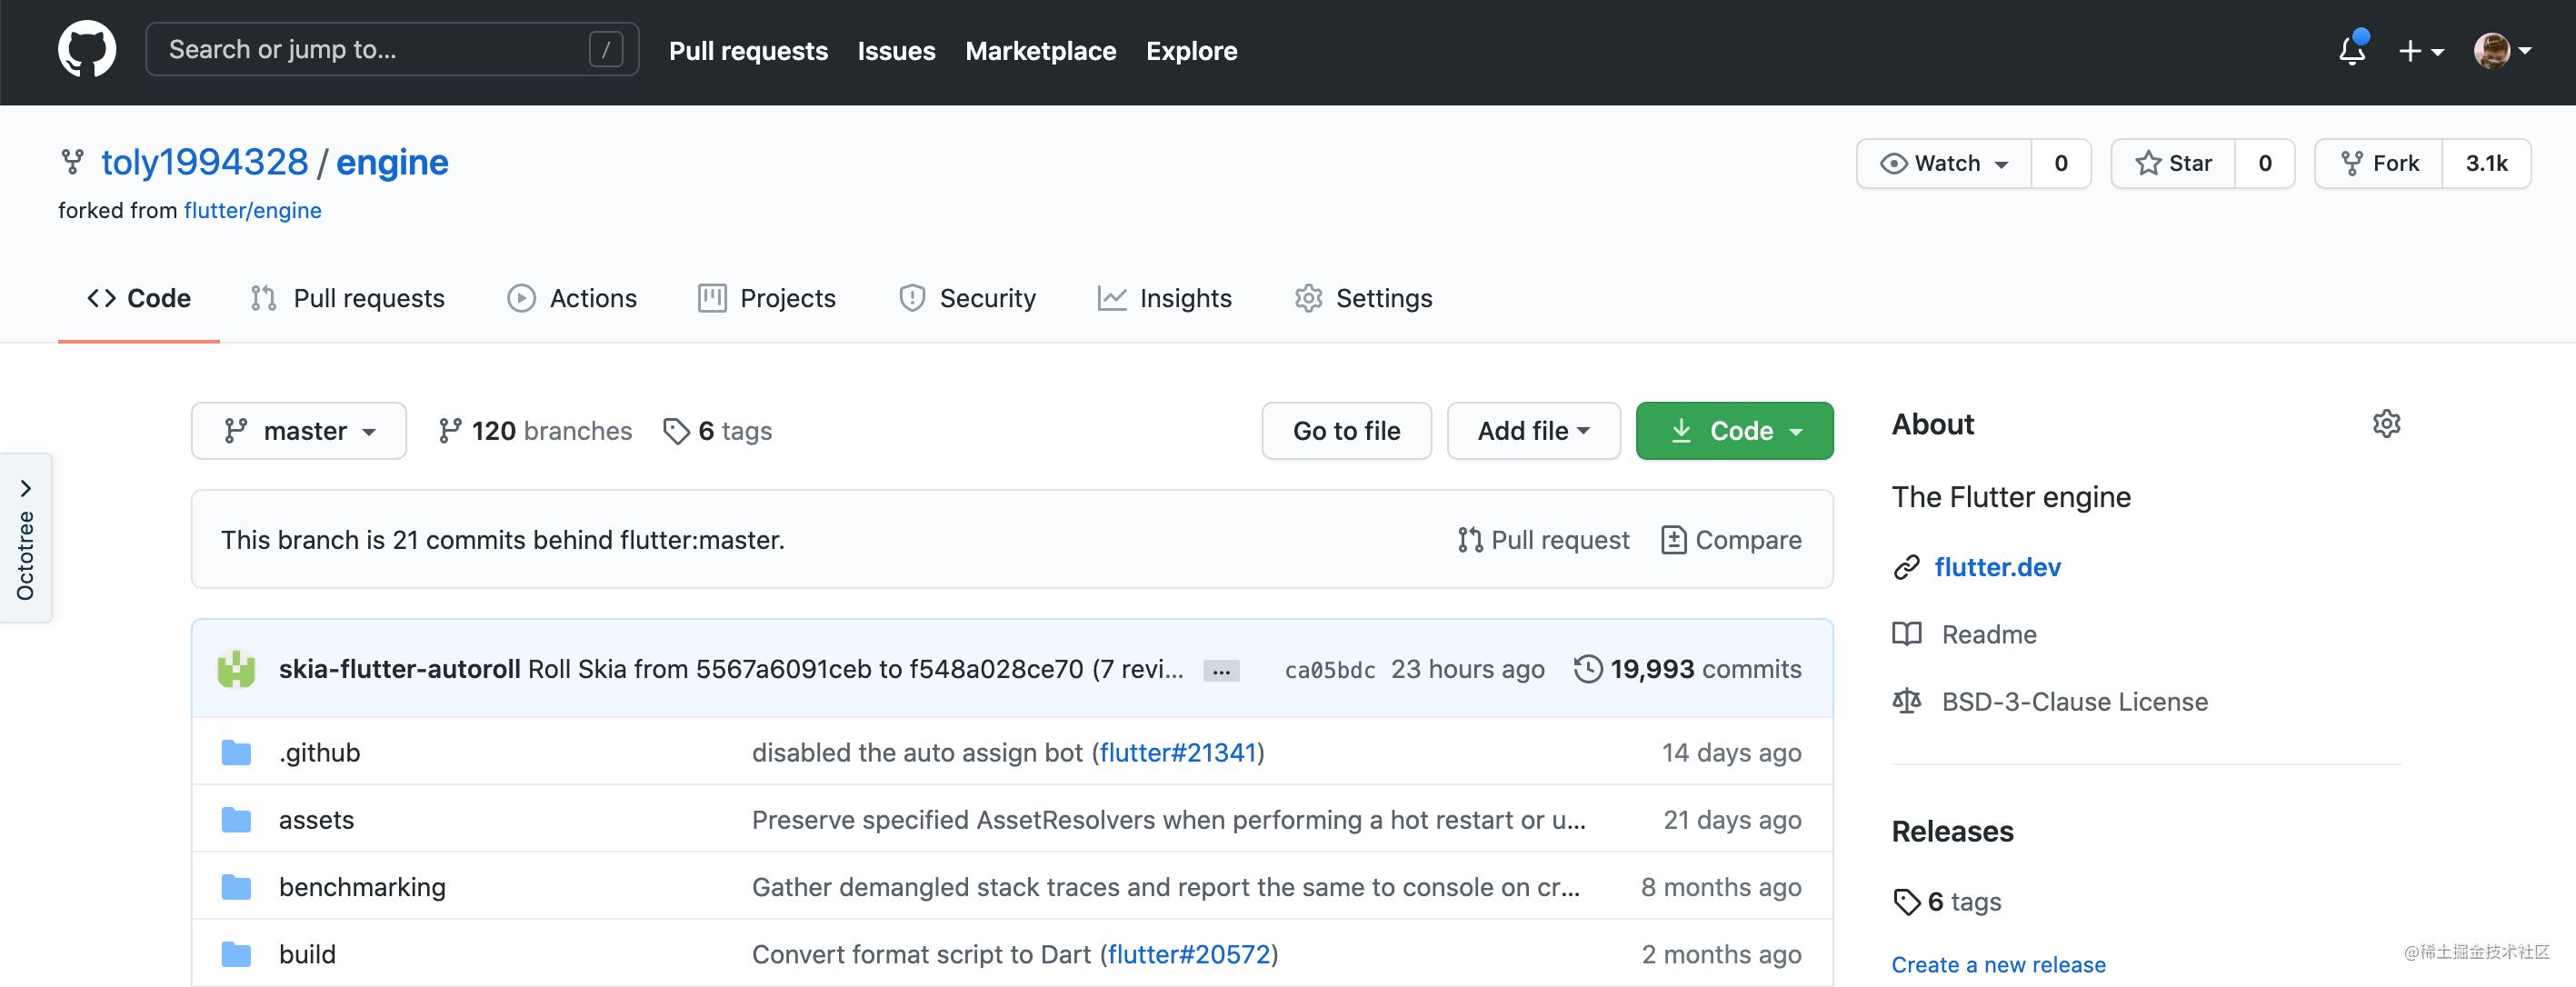Open the engine repository name link
The image size is (2576, 987).
392,162
